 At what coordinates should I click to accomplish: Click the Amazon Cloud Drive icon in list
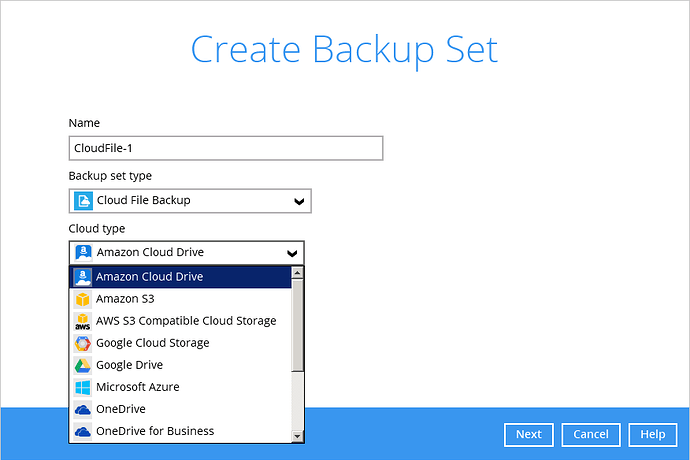coord(82,277)
